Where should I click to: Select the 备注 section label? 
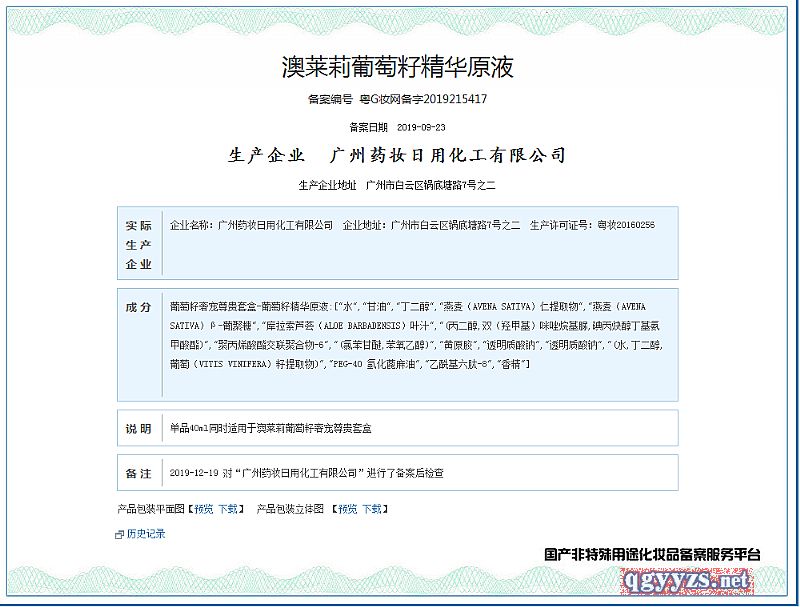(x=138, y=472)
